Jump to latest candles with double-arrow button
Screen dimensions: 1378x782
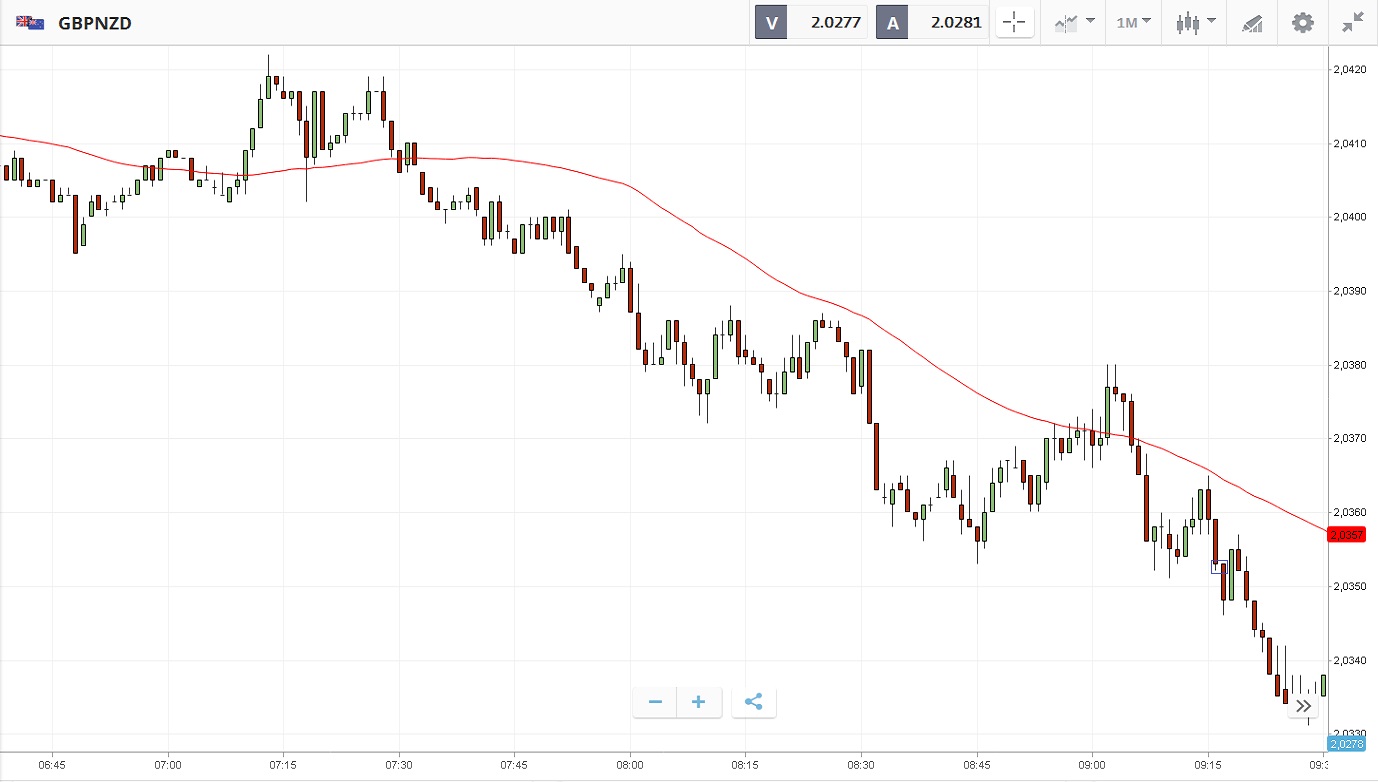click(x=1303, y=706)
